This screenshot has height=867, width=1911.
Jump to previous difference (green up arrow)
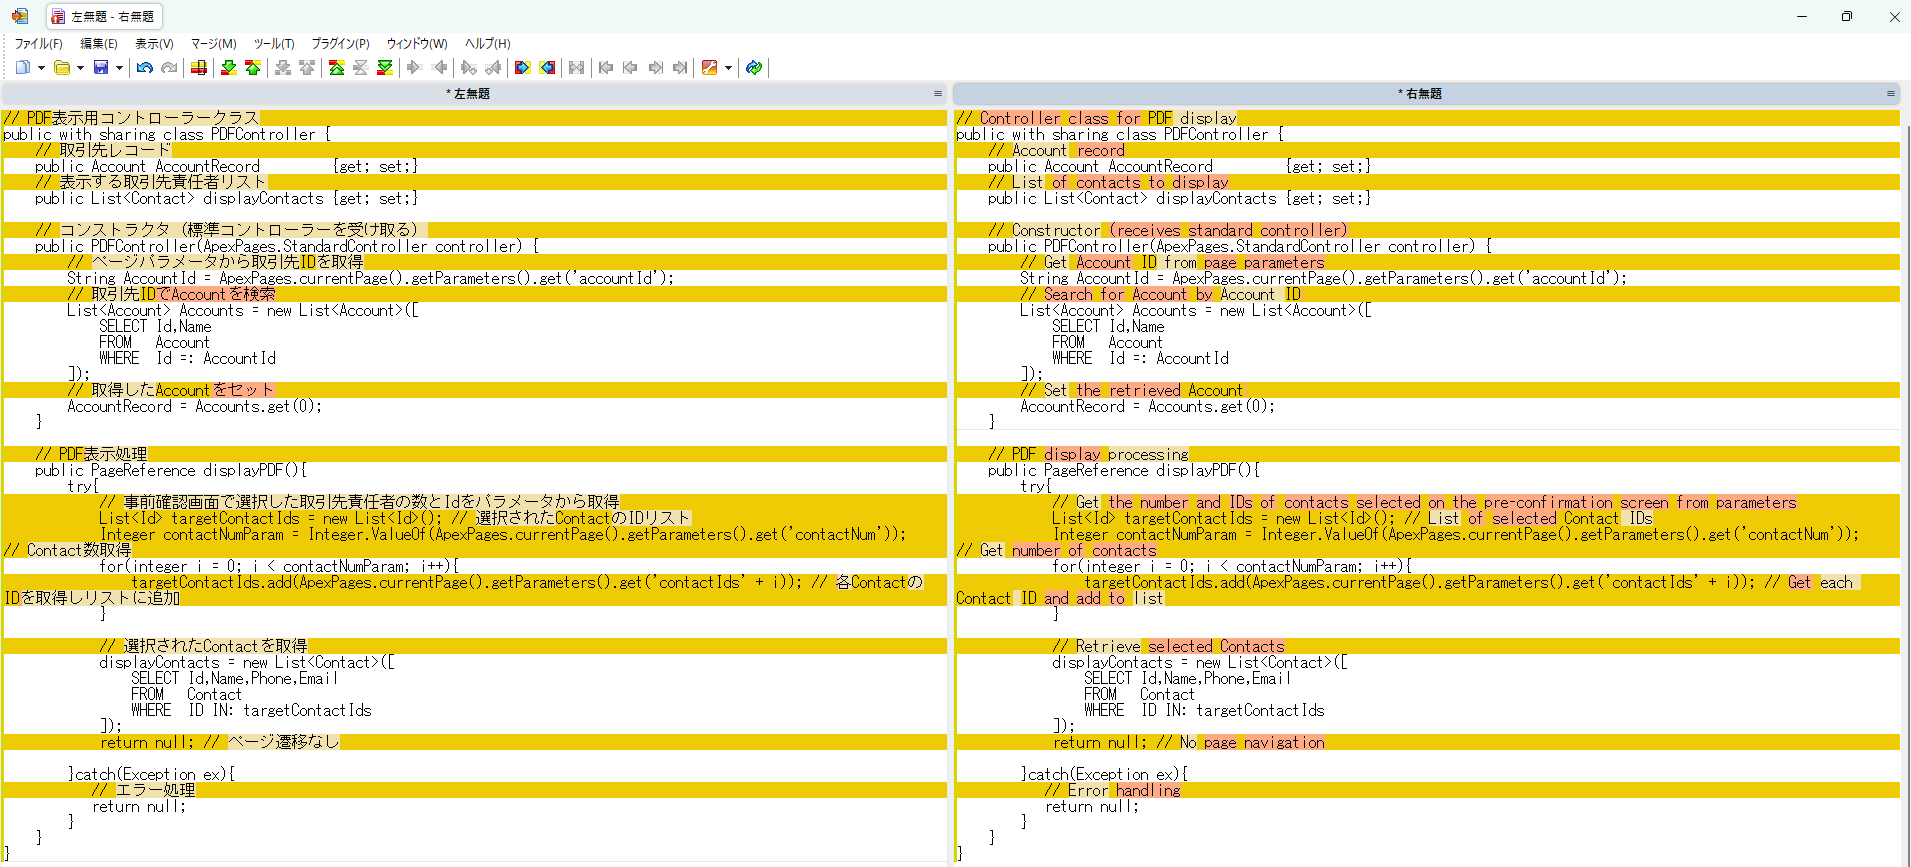tap(253, 68)
